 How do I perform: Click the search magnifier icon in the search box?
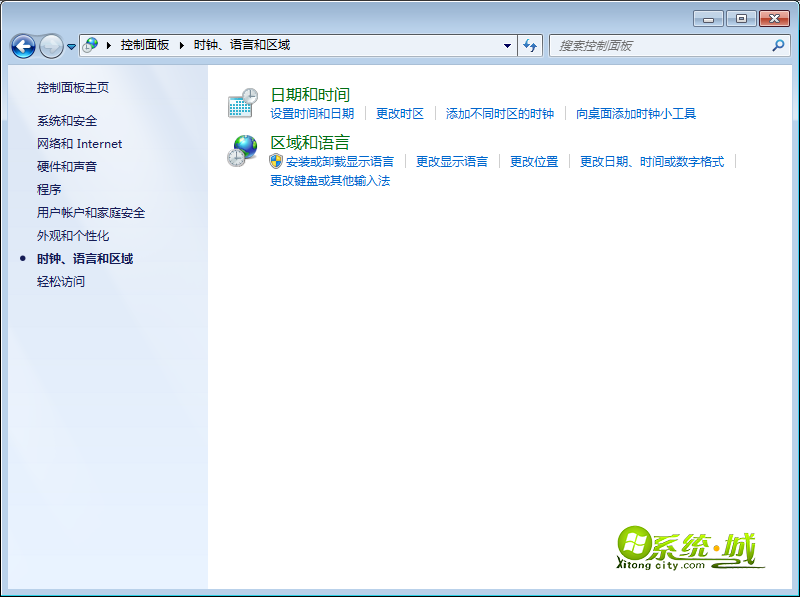pos(777,45)
